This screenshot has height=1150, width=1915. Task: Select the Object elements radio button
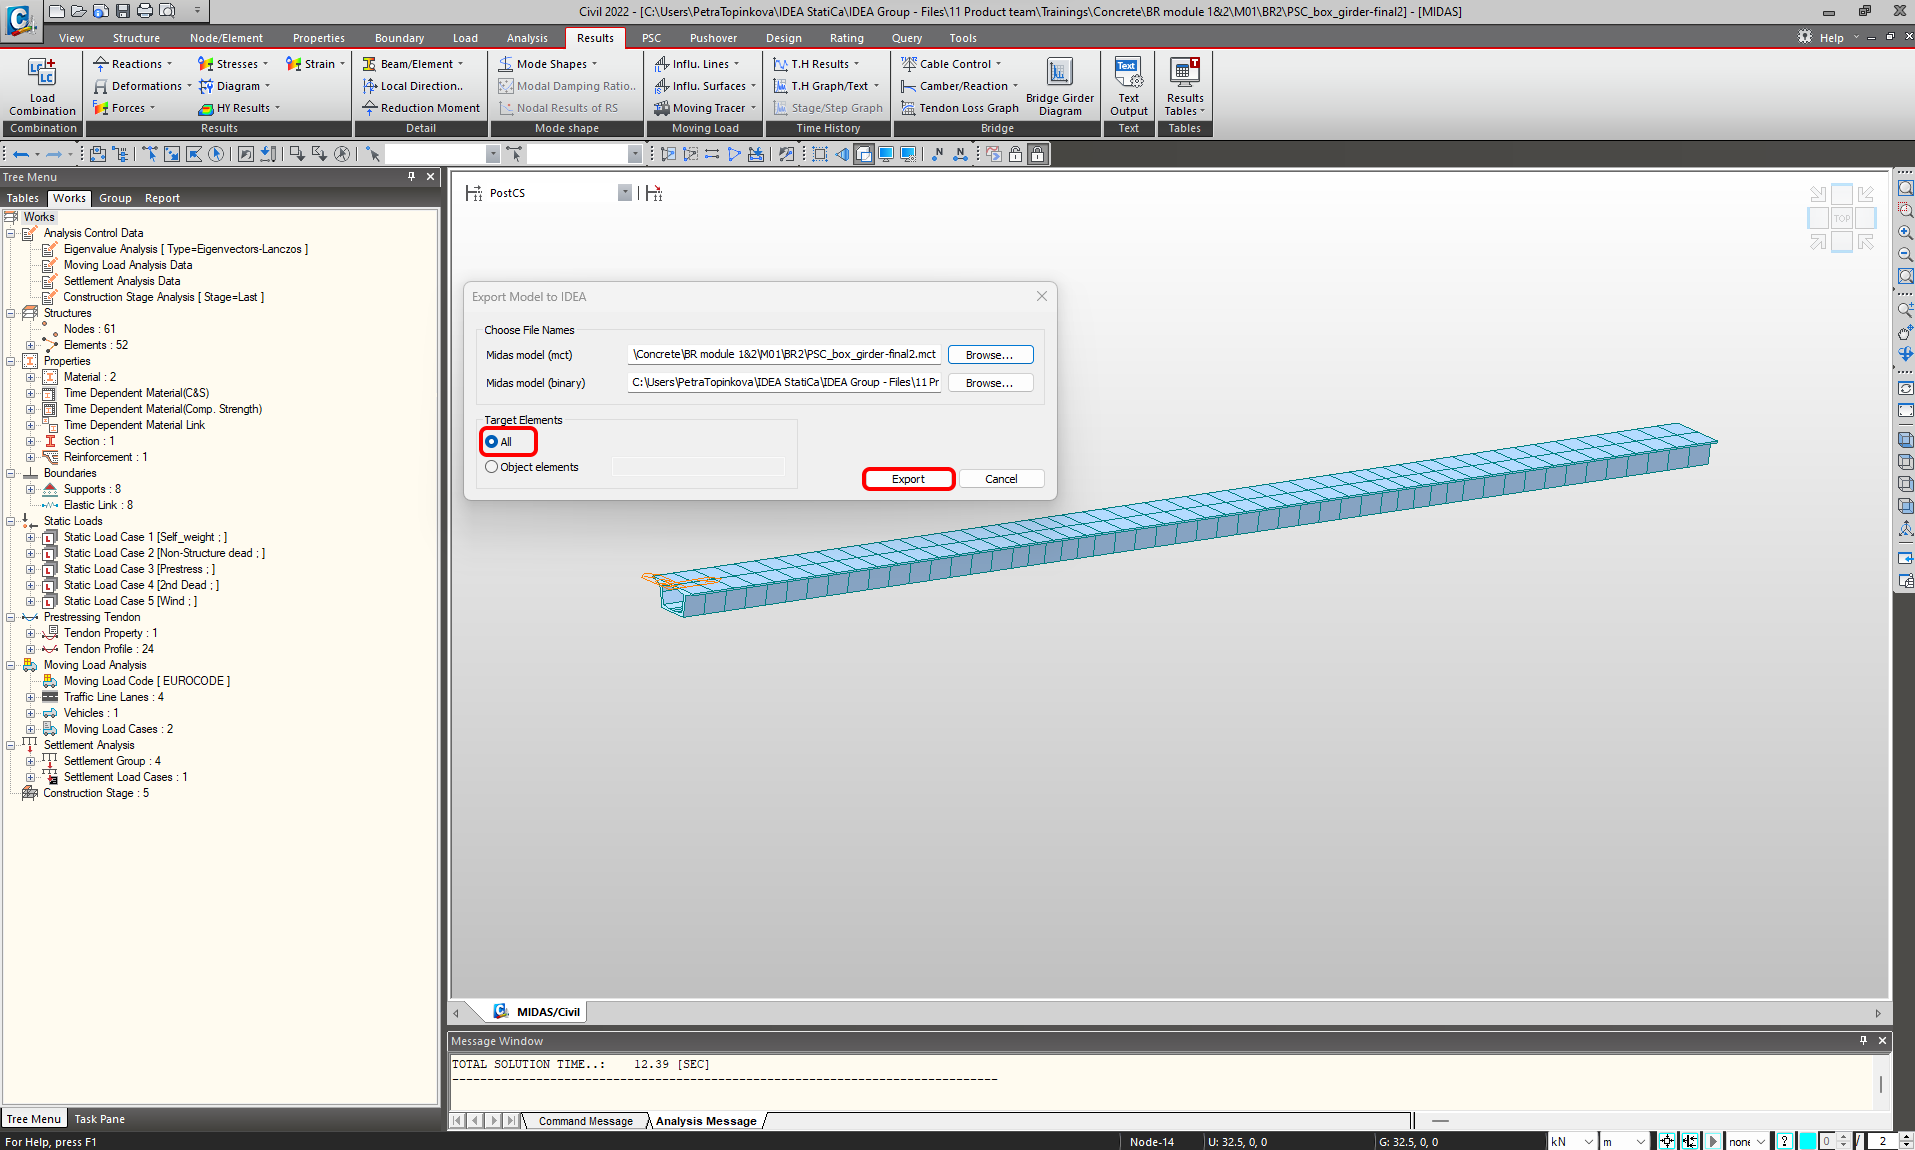492,467
